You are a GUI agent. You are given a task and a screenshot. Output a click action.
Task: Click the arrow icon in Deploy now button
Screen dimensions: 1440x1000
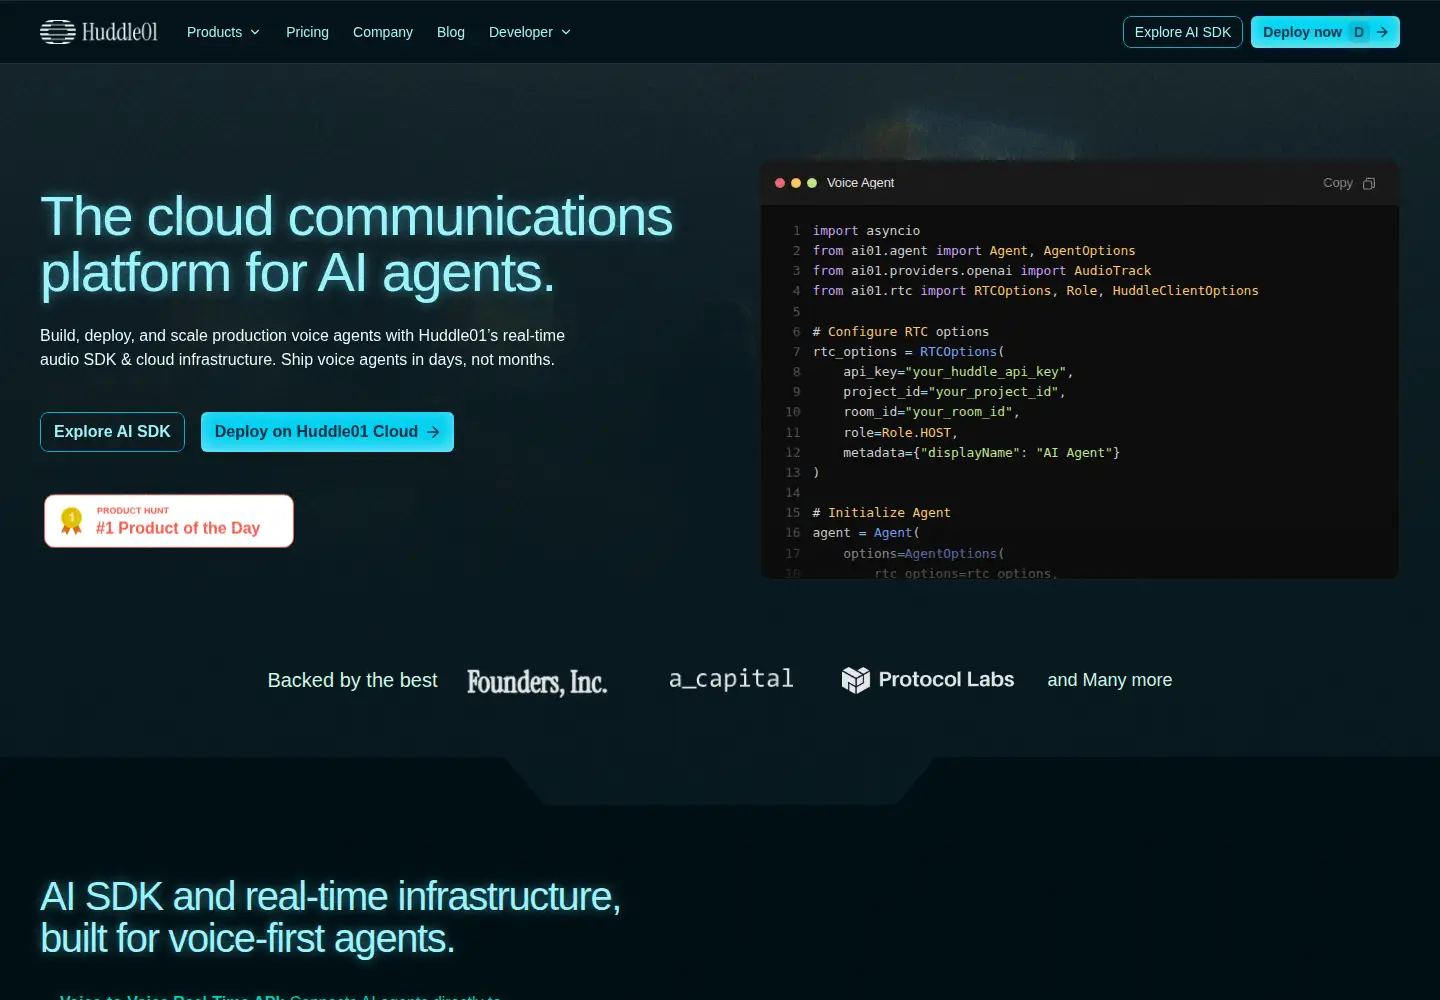(1382, 32)
